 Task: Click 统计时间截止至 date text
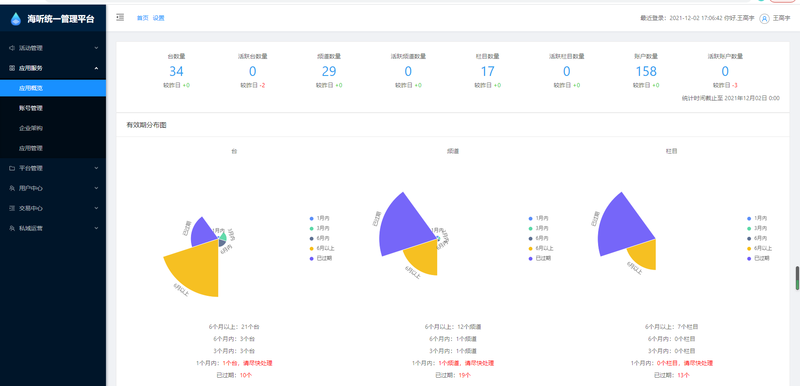tap(730, 98)
